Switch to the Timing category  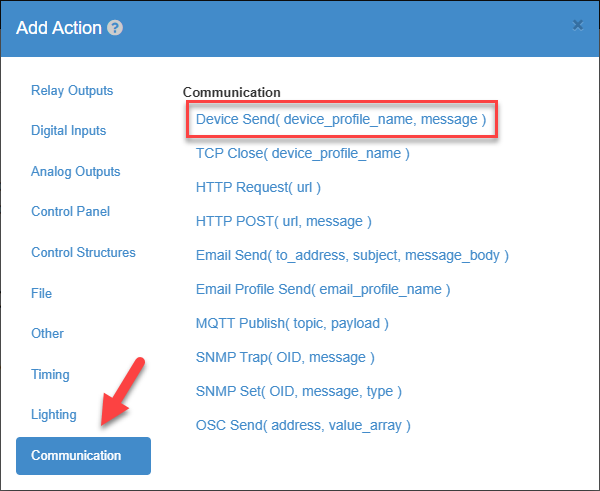click(x=50, y=375)
